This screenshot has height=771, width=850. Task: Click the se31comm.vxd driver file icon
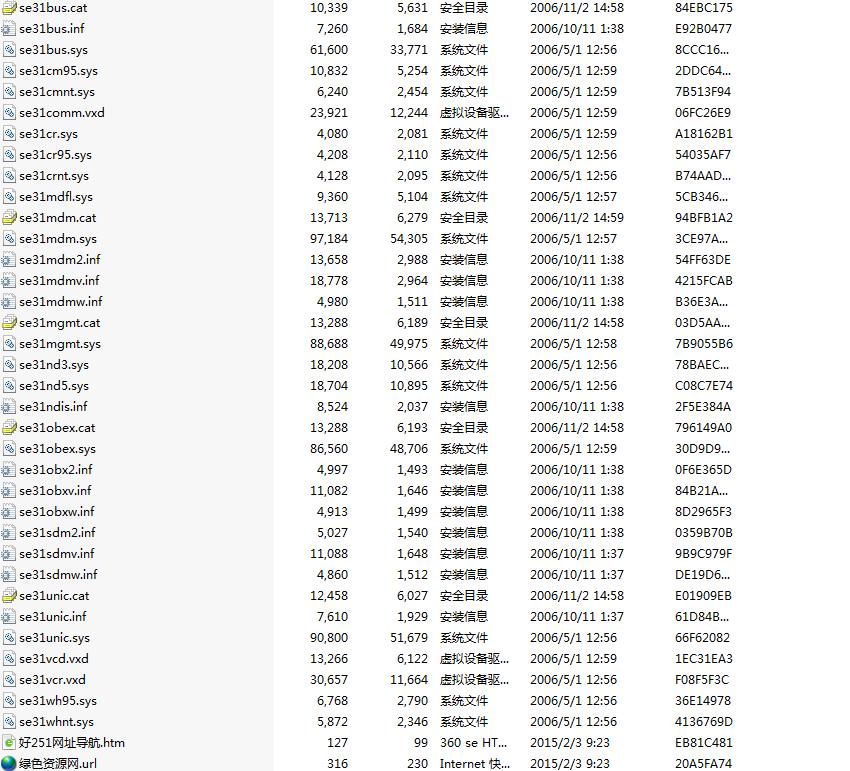9,113
